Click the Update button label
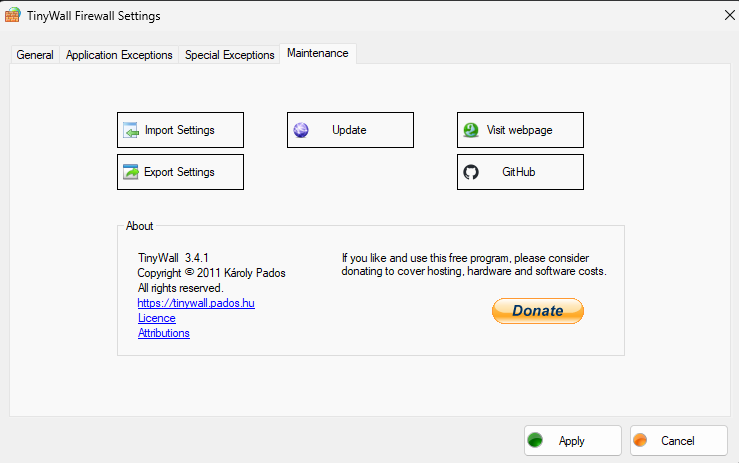The width and height of the screenshot is (739, 463). point(349,130)
